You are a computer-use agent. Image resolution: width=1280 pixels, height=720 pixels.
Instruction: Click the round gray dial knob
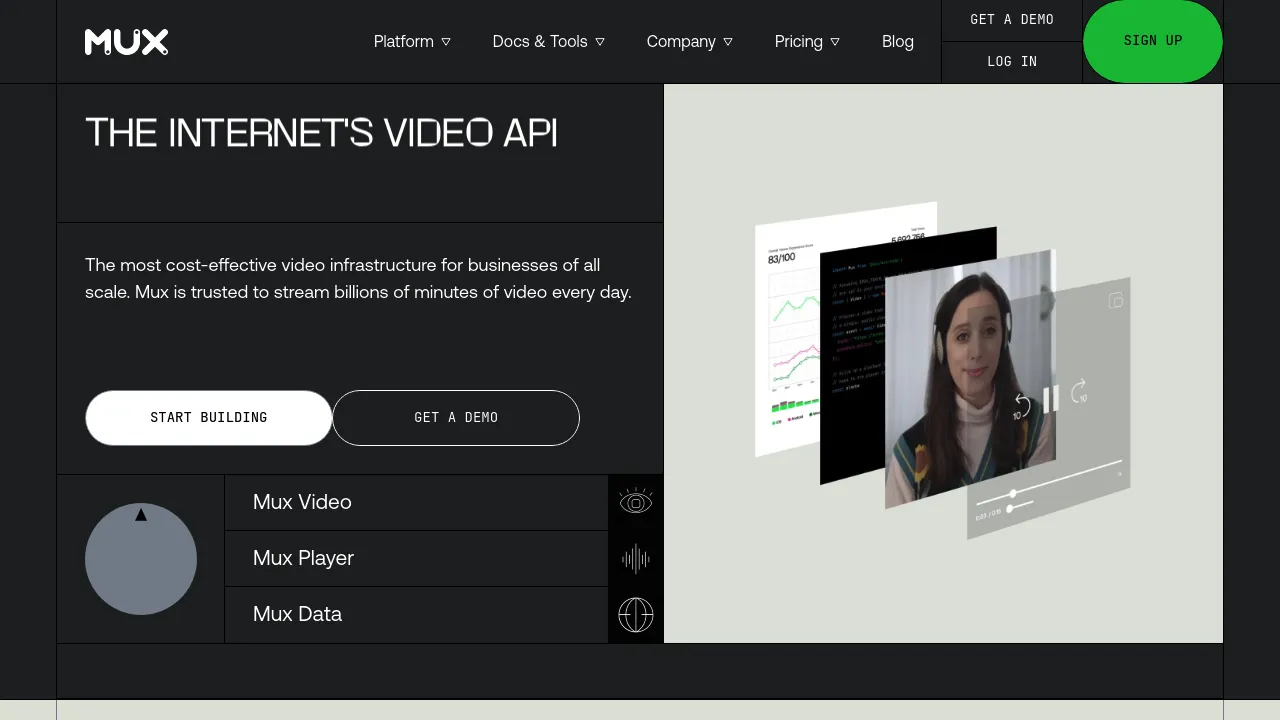click(x=141, y=559)
